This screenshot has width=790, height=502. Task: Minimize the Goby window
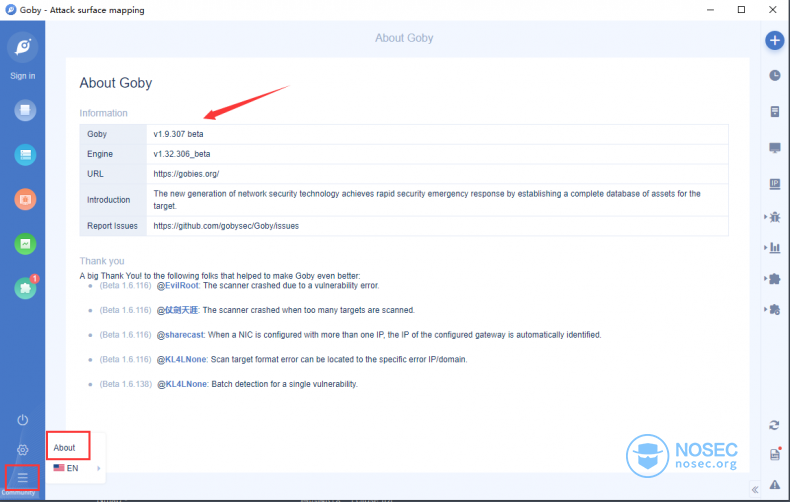point(710,10)
